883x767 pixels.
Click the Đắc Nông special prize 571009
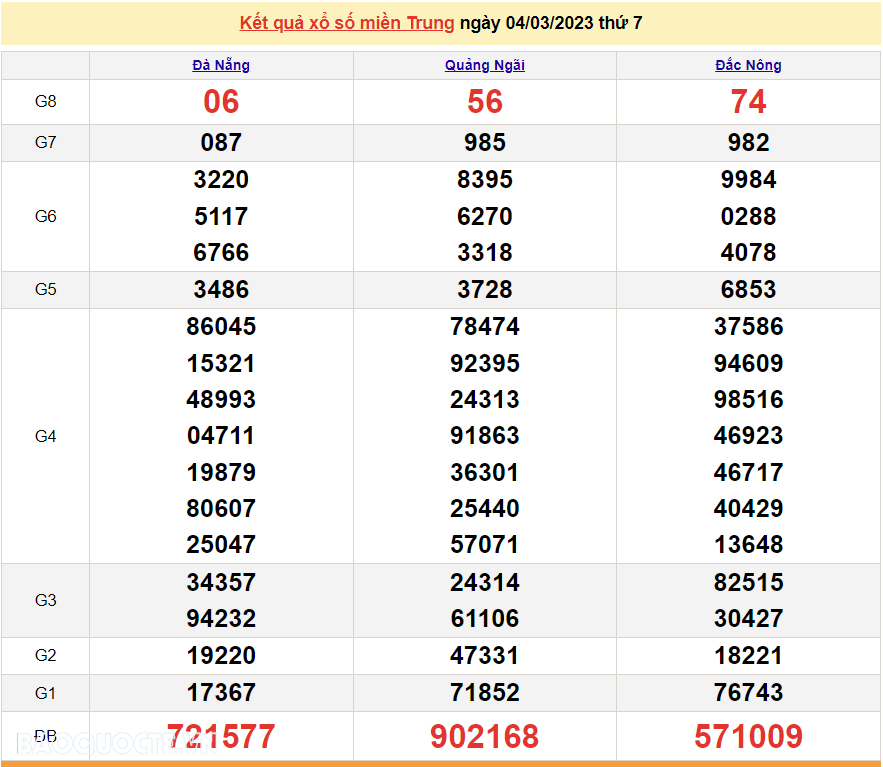coord(748,735)
